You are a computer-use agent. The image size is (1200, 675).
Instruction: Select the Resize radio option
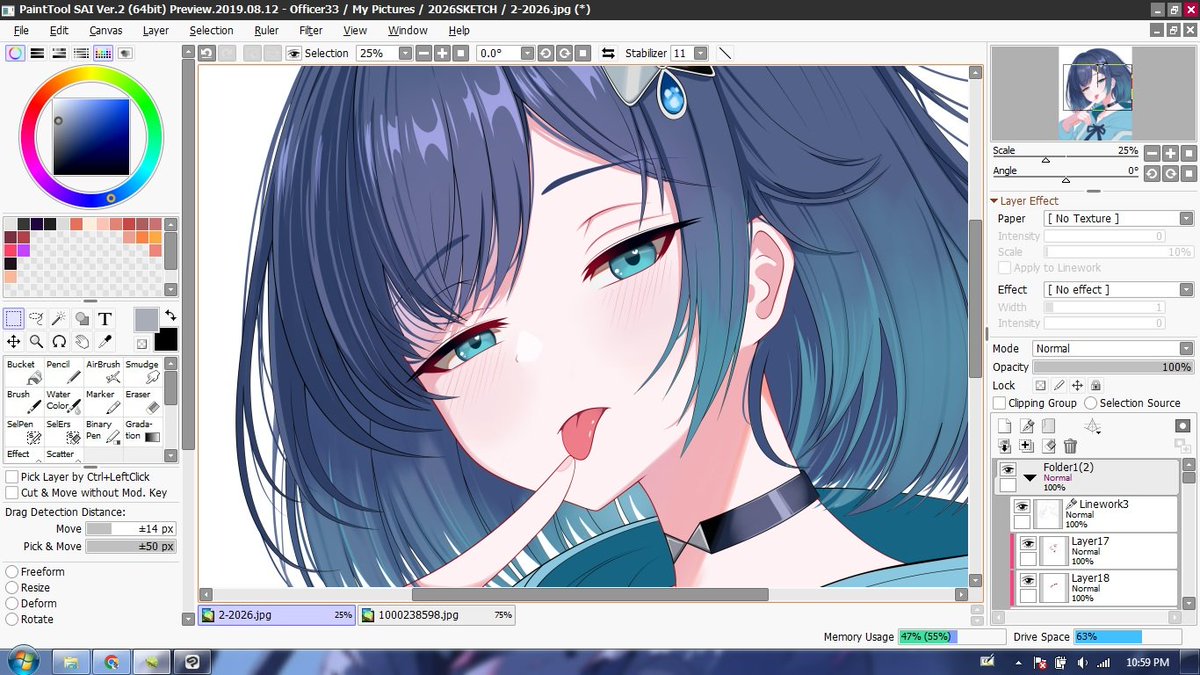(12, 588)
